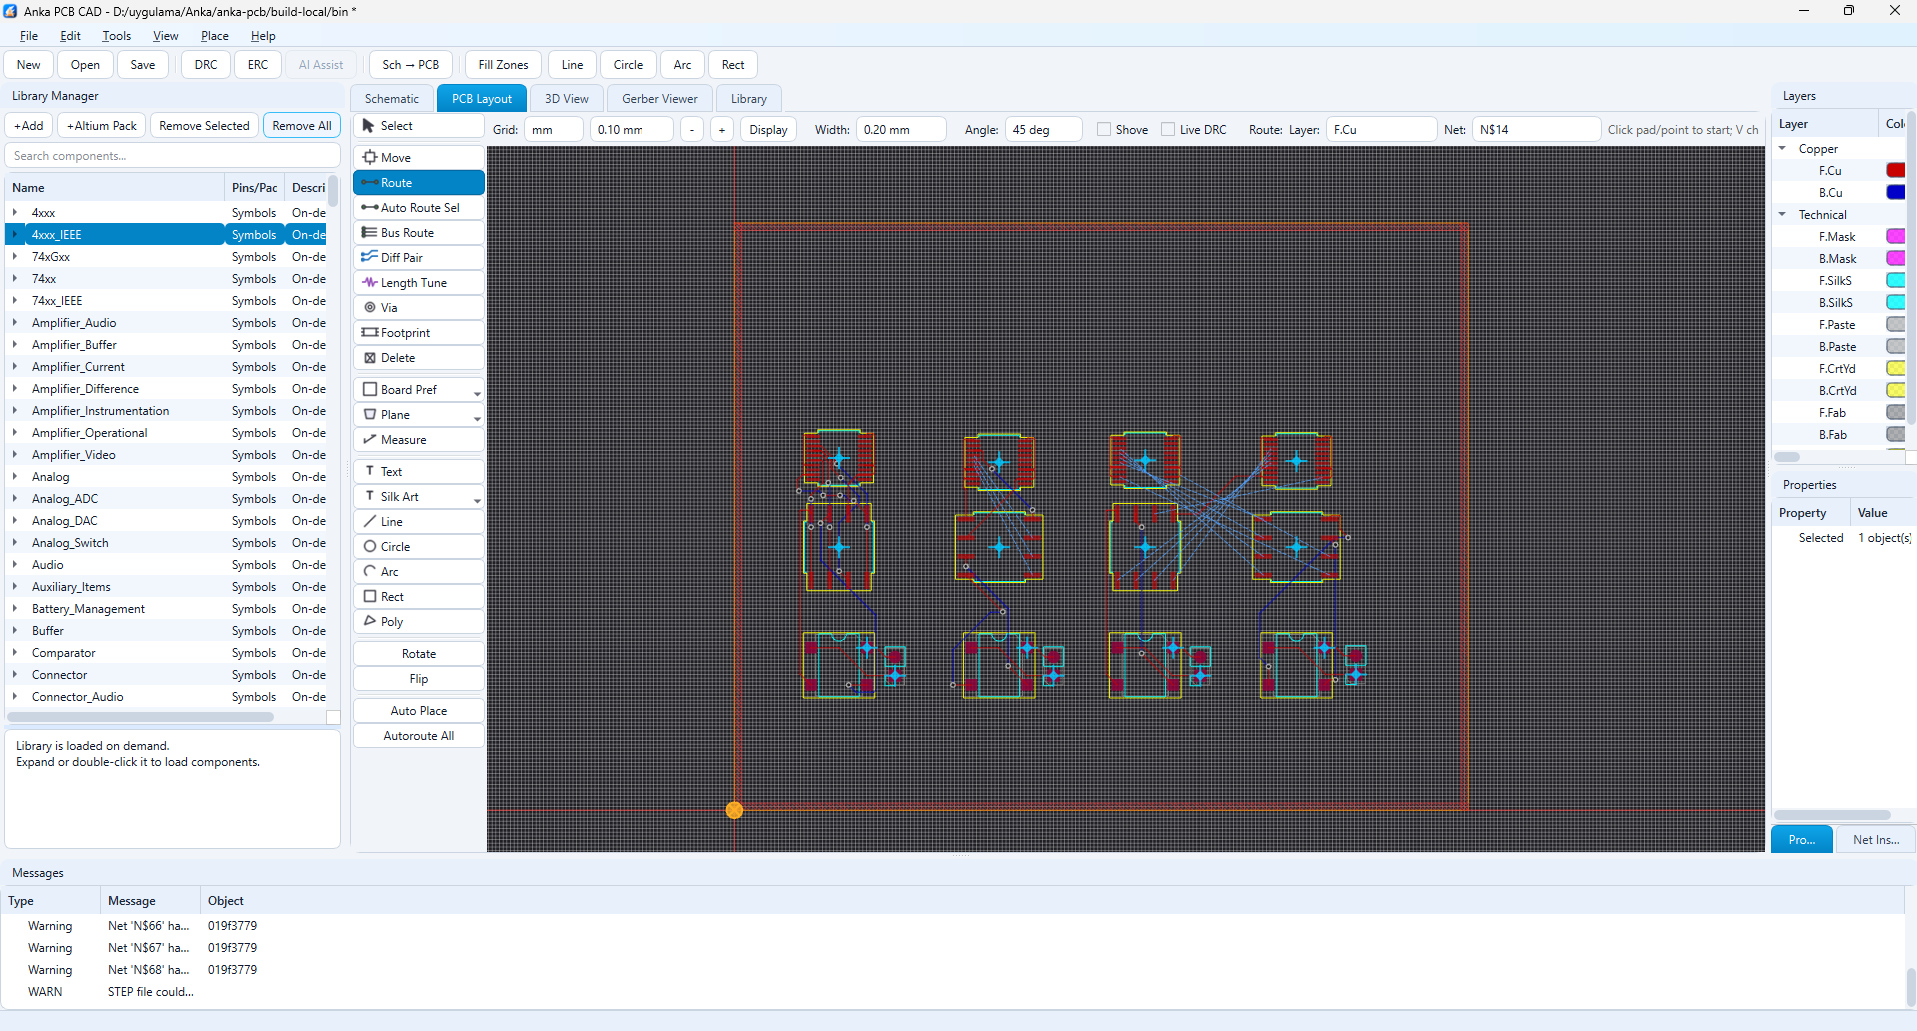
Task: Open the Tools menu
Action: 116,36
